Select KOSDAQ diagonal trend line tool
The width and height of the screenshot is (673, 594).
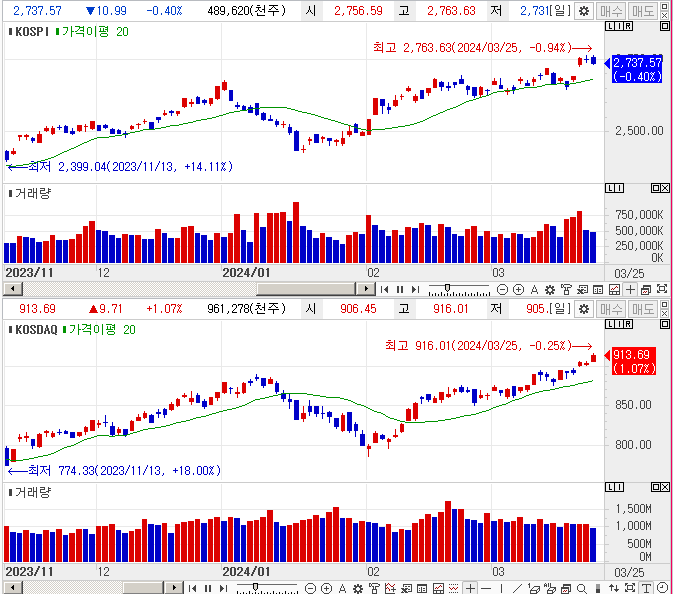click(518, 588)
